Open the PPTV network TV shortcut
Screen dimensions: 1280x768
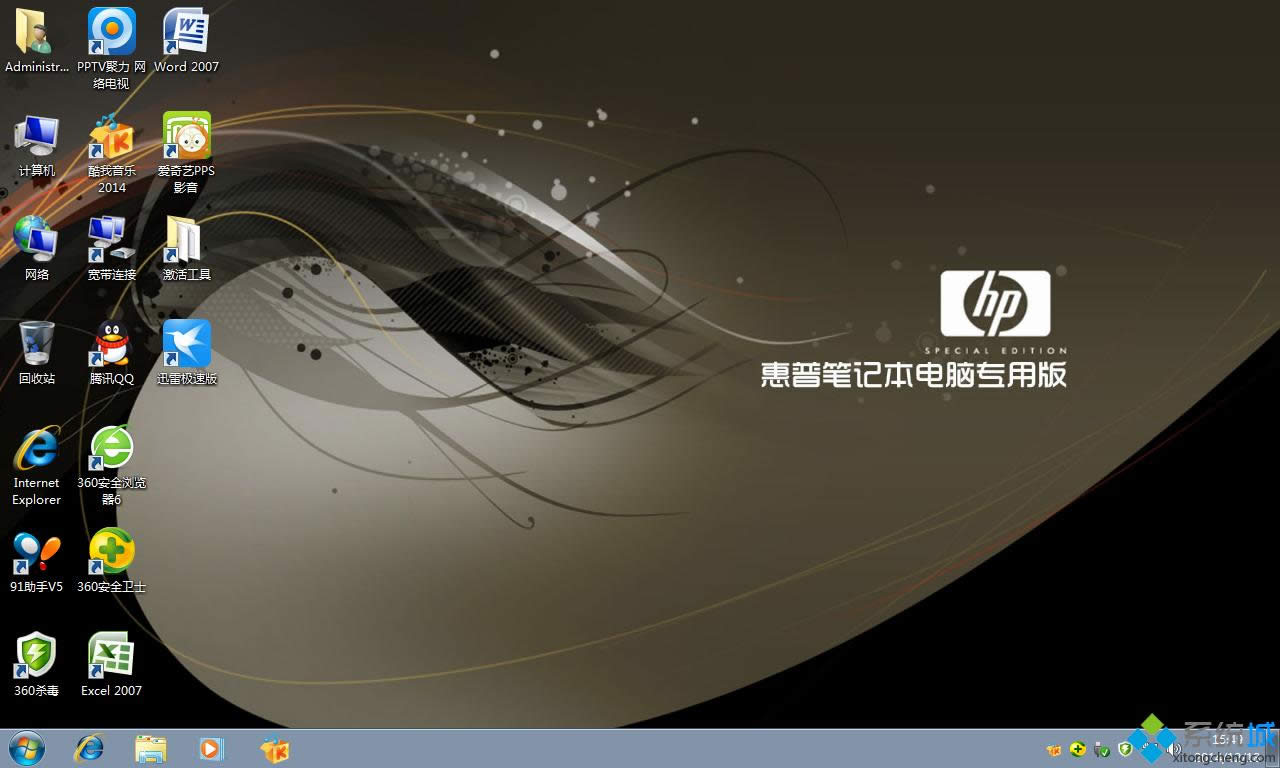pos(111,33)
